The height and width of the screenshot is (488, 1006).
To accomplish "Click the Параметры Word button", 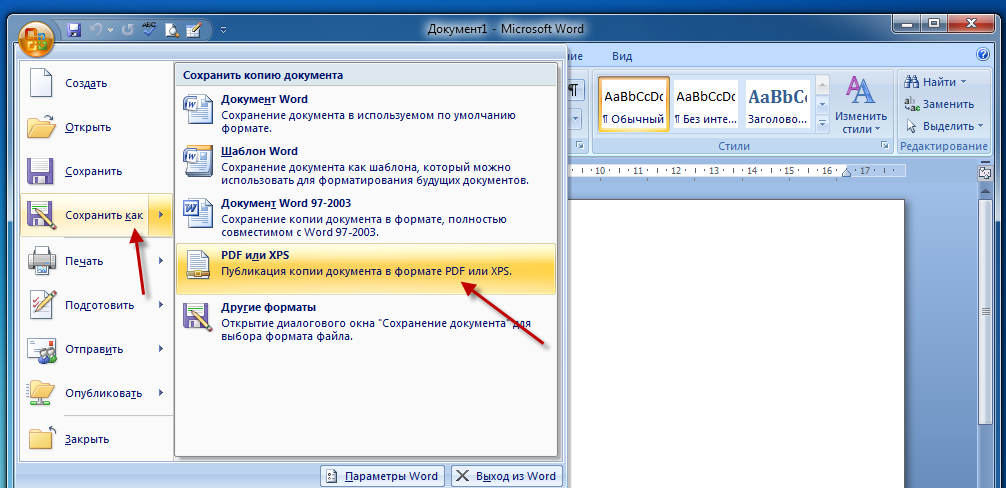I will point(382,476).
